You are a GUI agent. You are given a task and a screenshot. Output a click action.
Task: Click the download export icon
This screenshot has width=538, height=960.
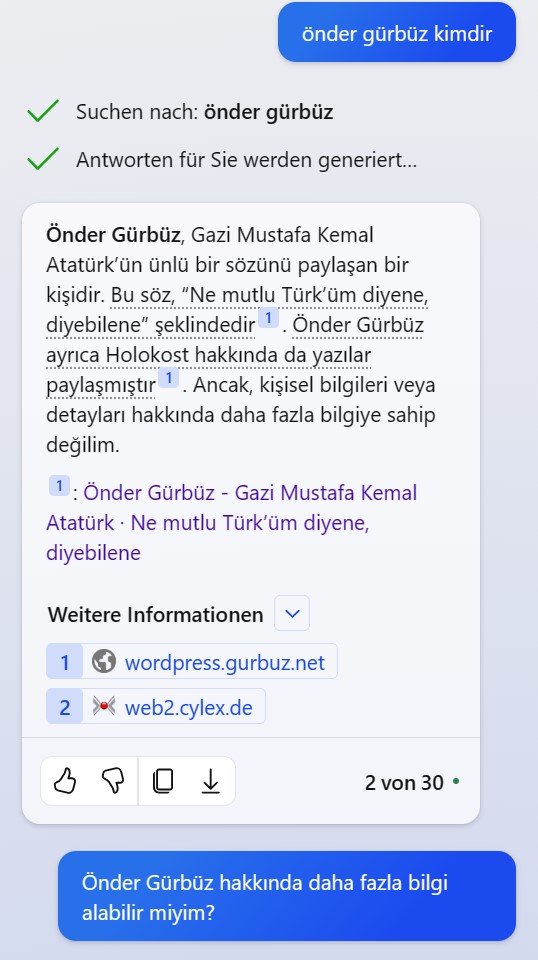pyautogui.click(x=211, y=781)
